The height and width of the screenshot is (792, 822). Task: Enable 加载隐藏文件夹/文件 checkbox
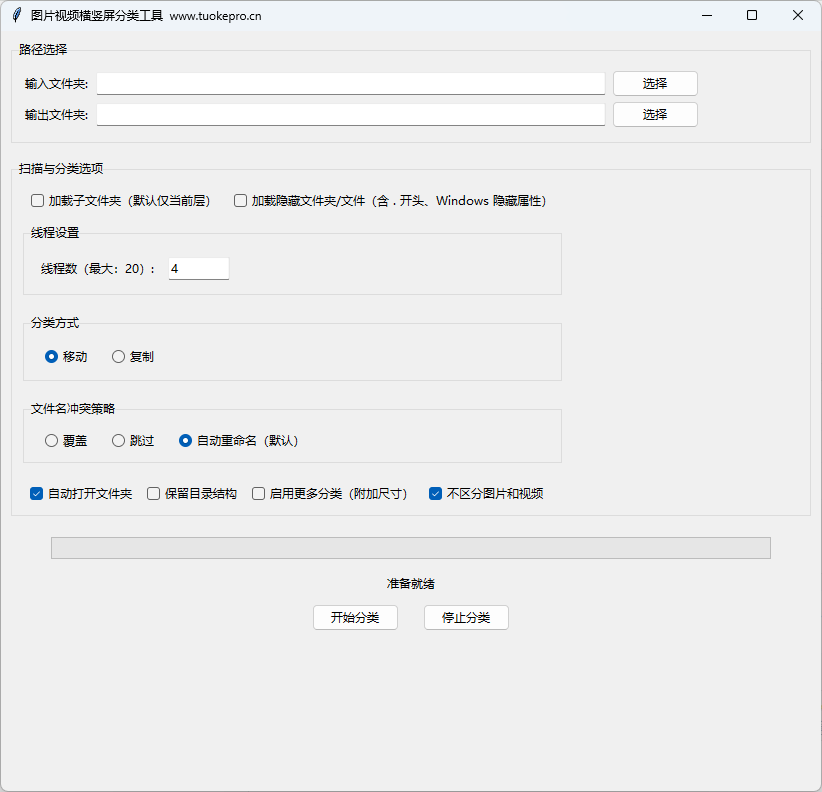[240, 201]
